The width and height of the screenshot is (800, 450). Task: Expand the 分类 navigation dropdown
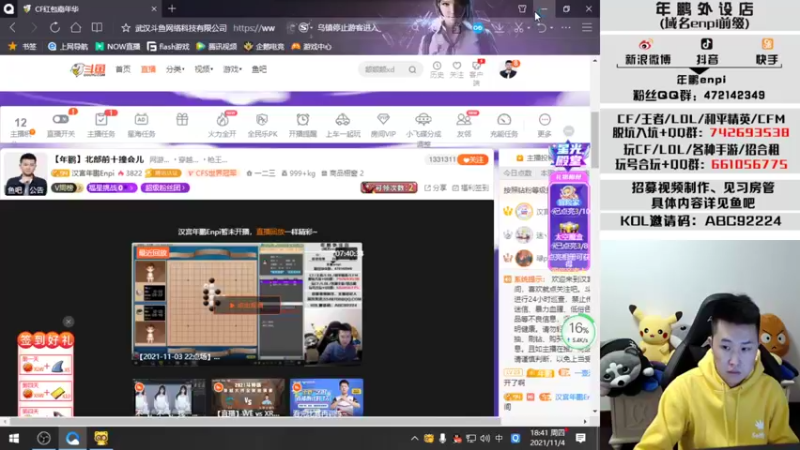[x=175, y=69]
